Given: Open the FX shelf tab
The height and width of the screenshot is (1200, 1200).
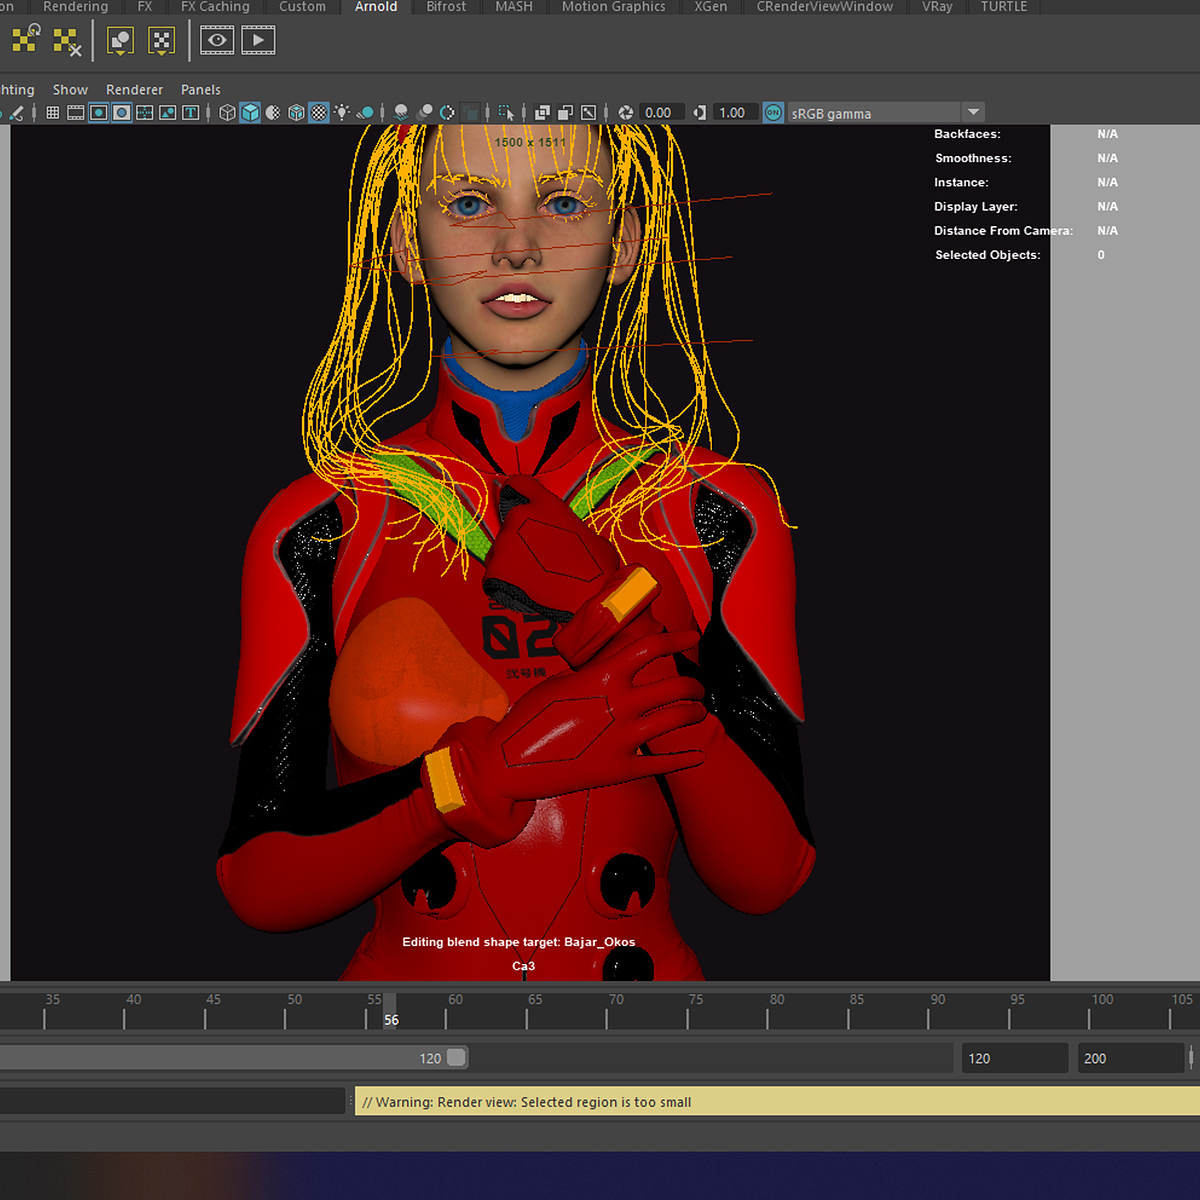Looking at the screenshot, I should [145, 7].
